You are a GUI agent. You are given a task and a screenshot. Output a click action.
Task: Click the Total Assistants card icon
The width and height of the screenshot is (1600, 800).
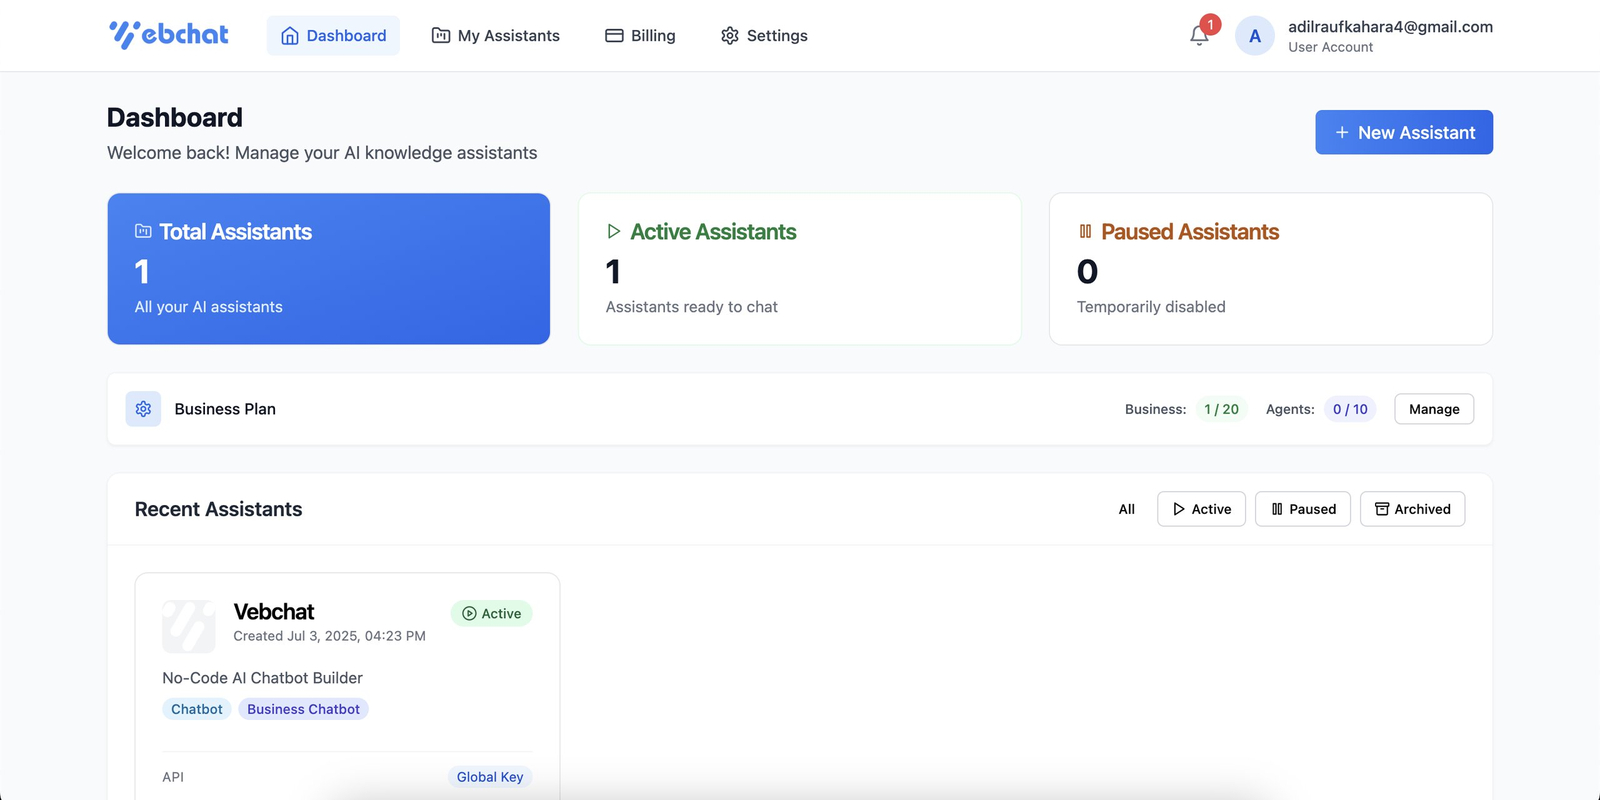[143, 231]
